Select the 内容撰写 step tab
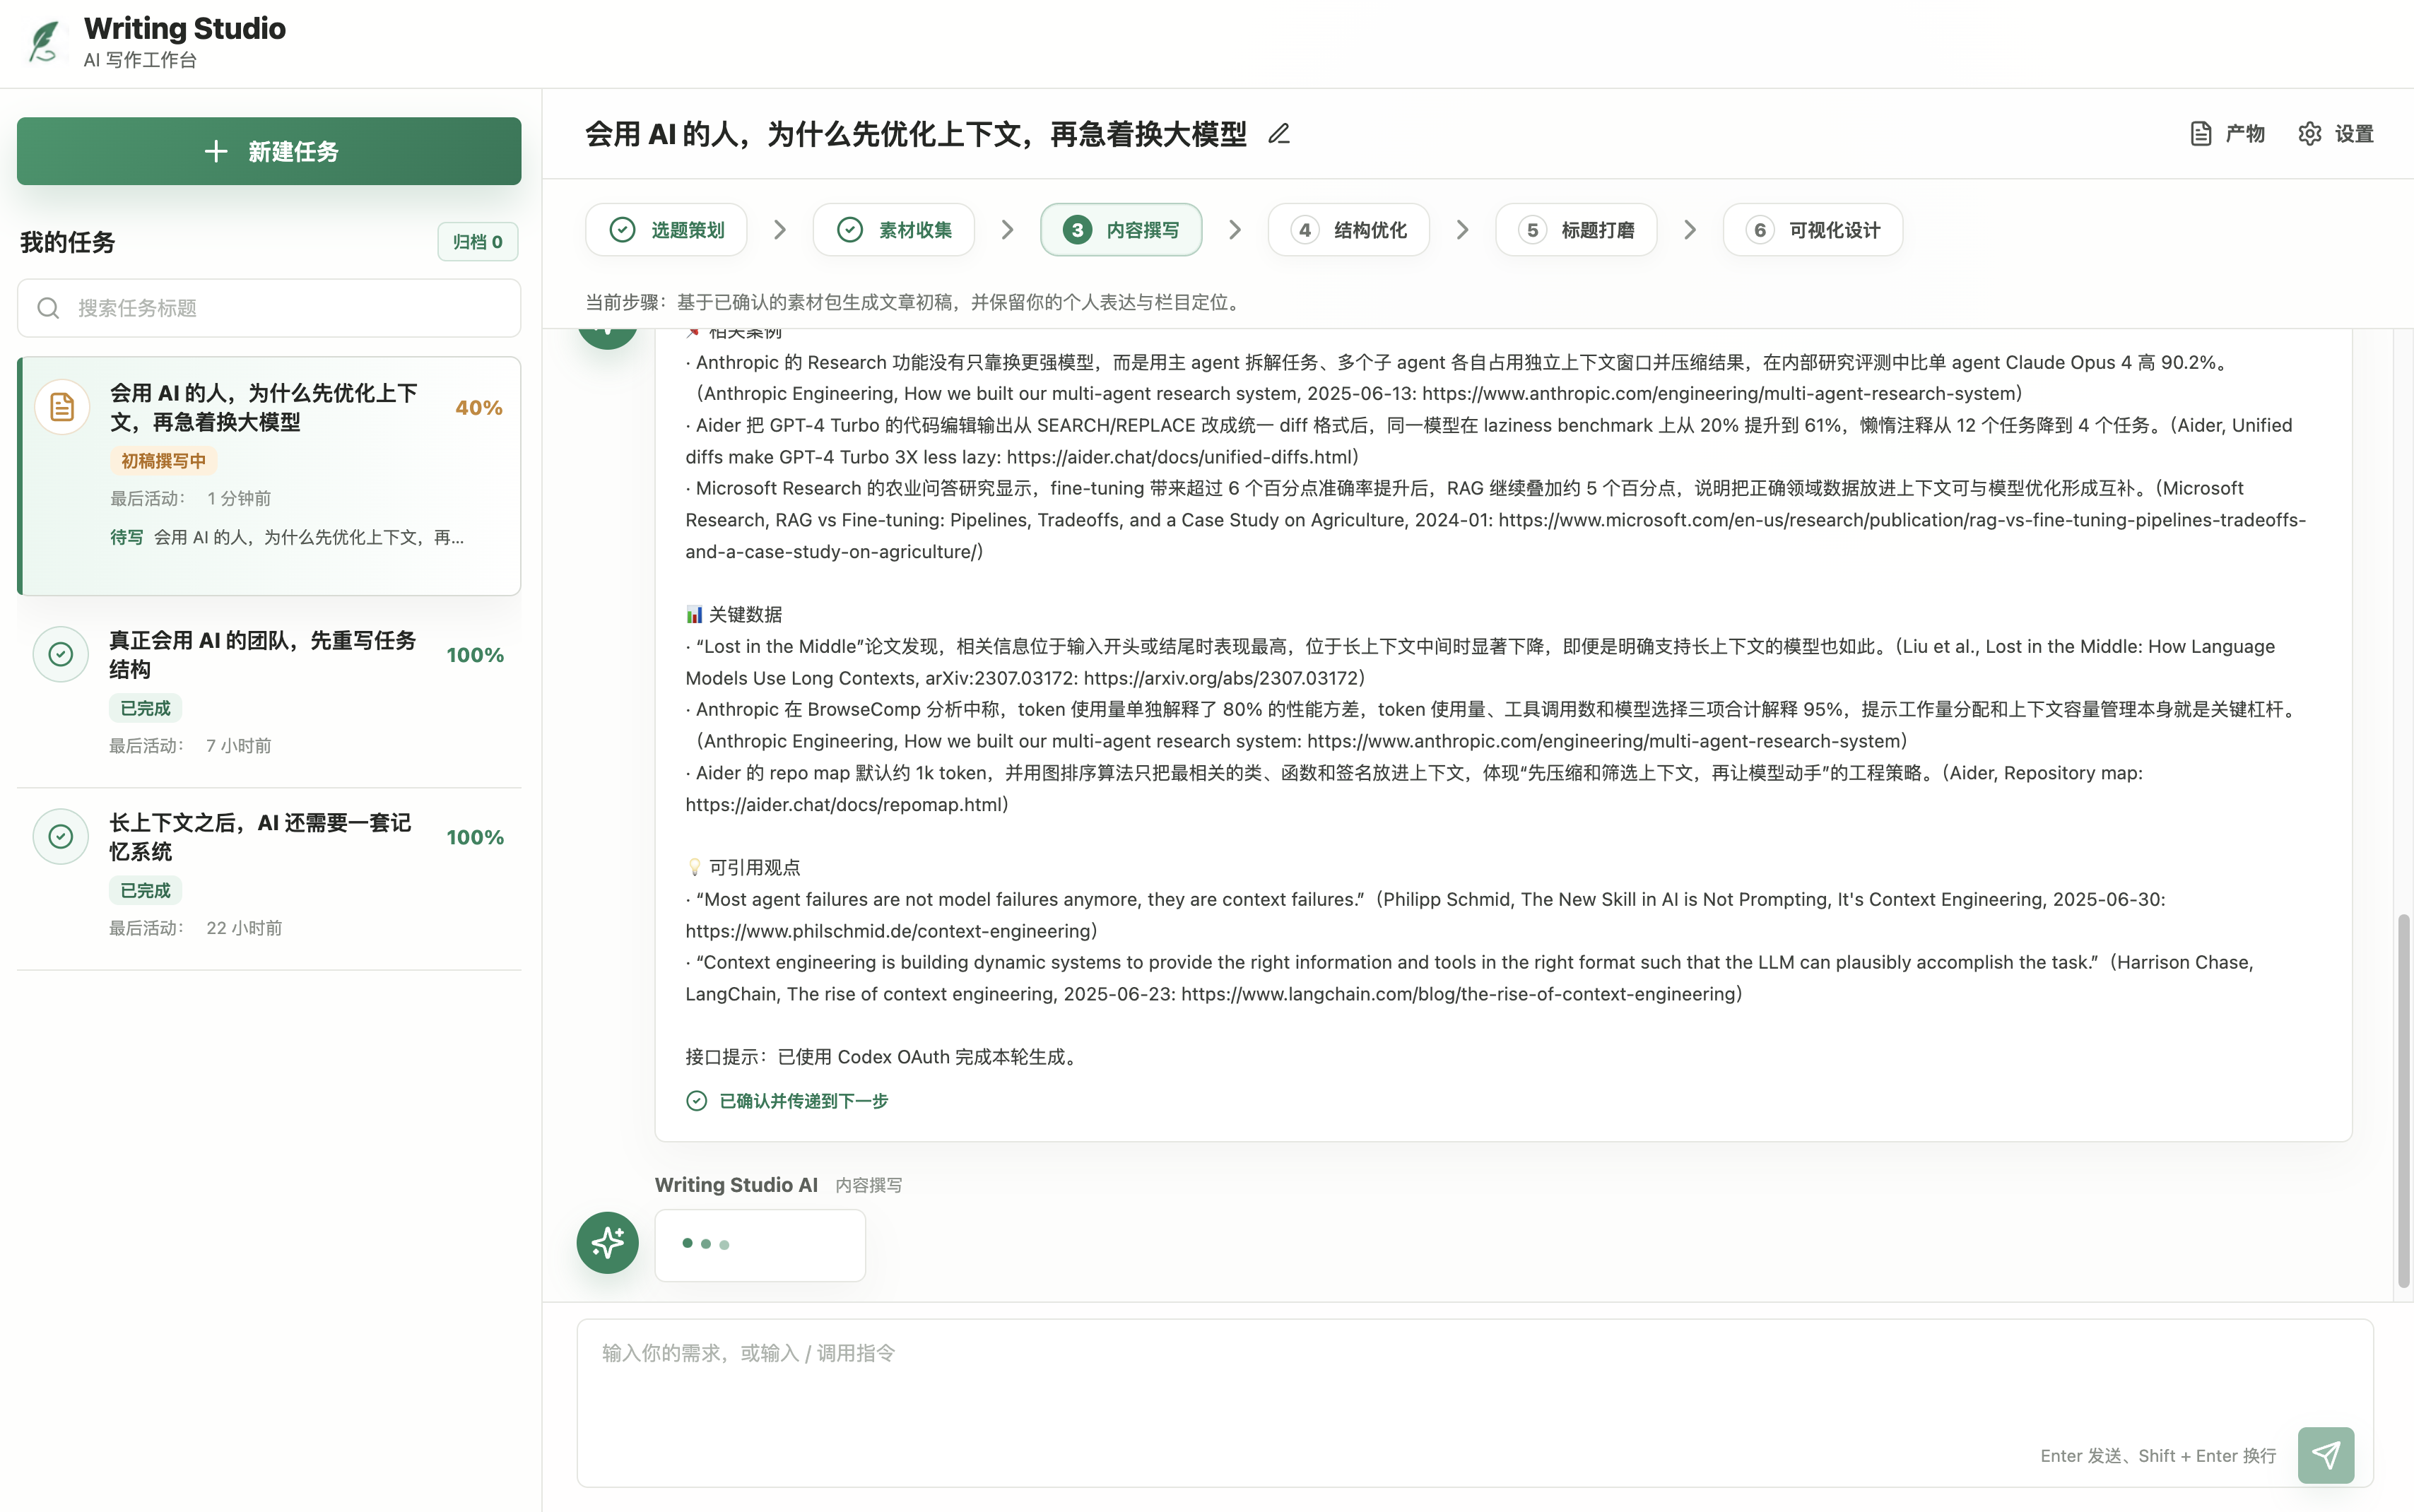Viewport: 2414px width, 1512px height. 1121,230
